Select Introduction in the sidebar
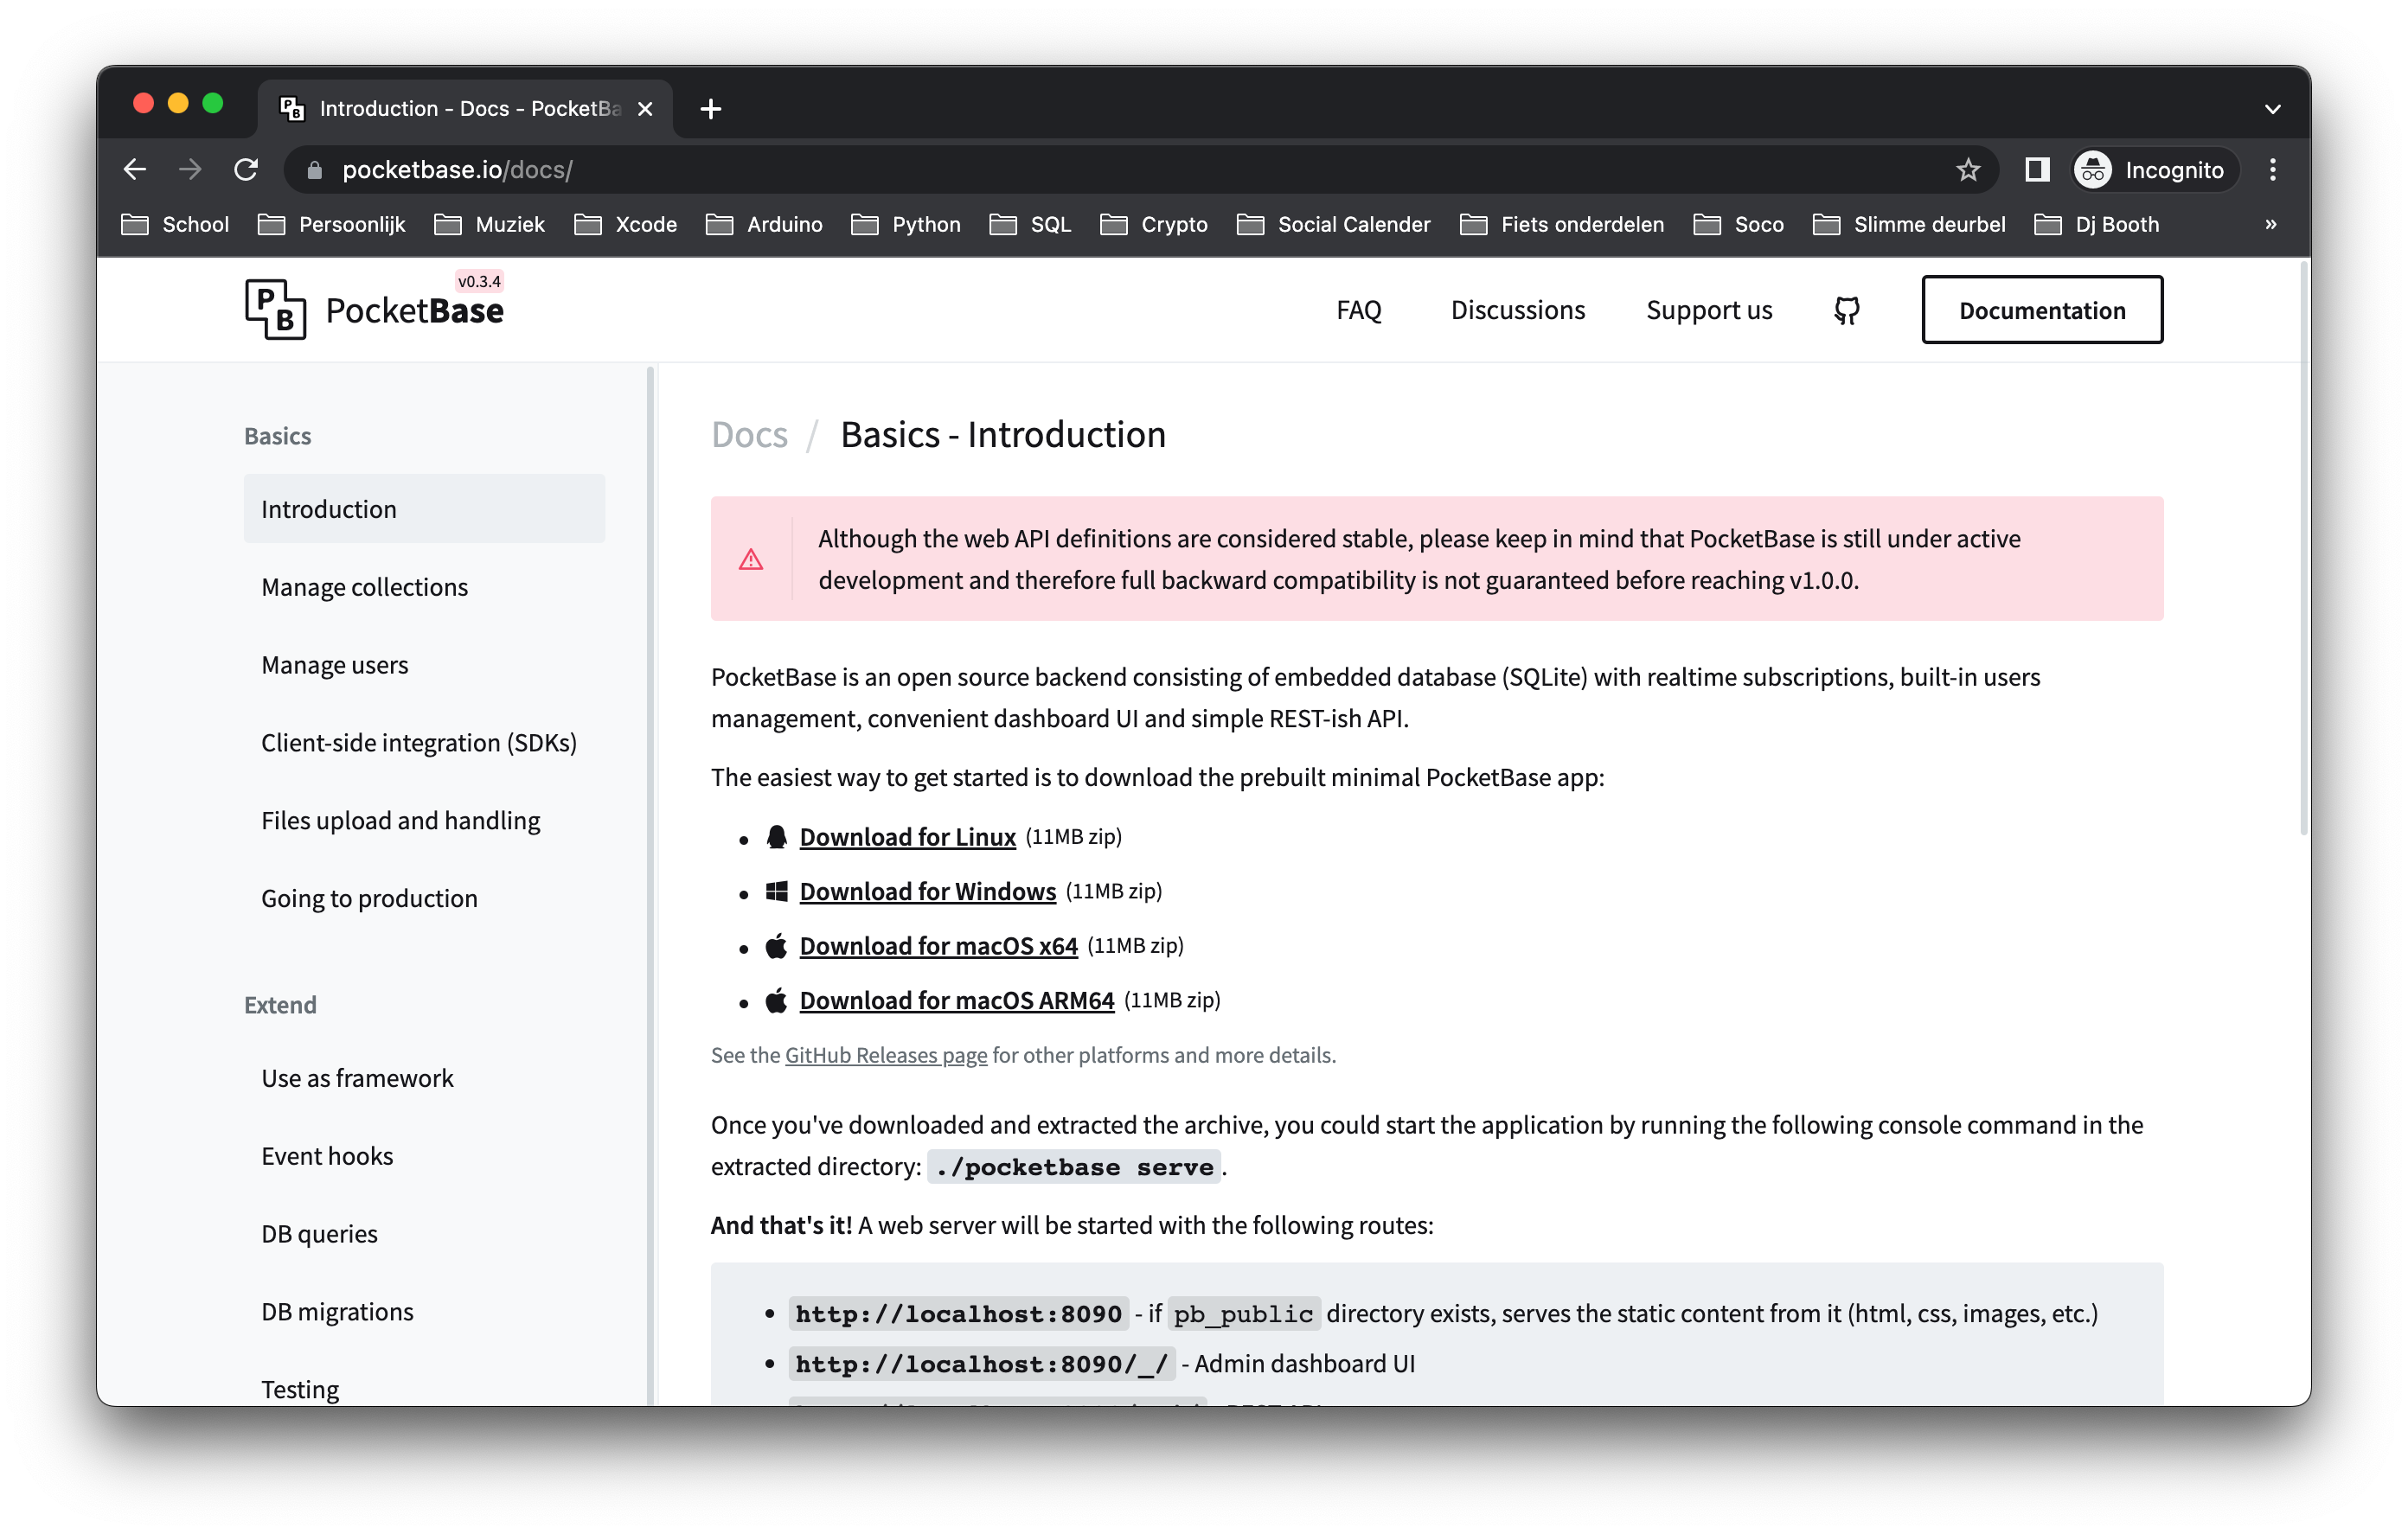 424,509
